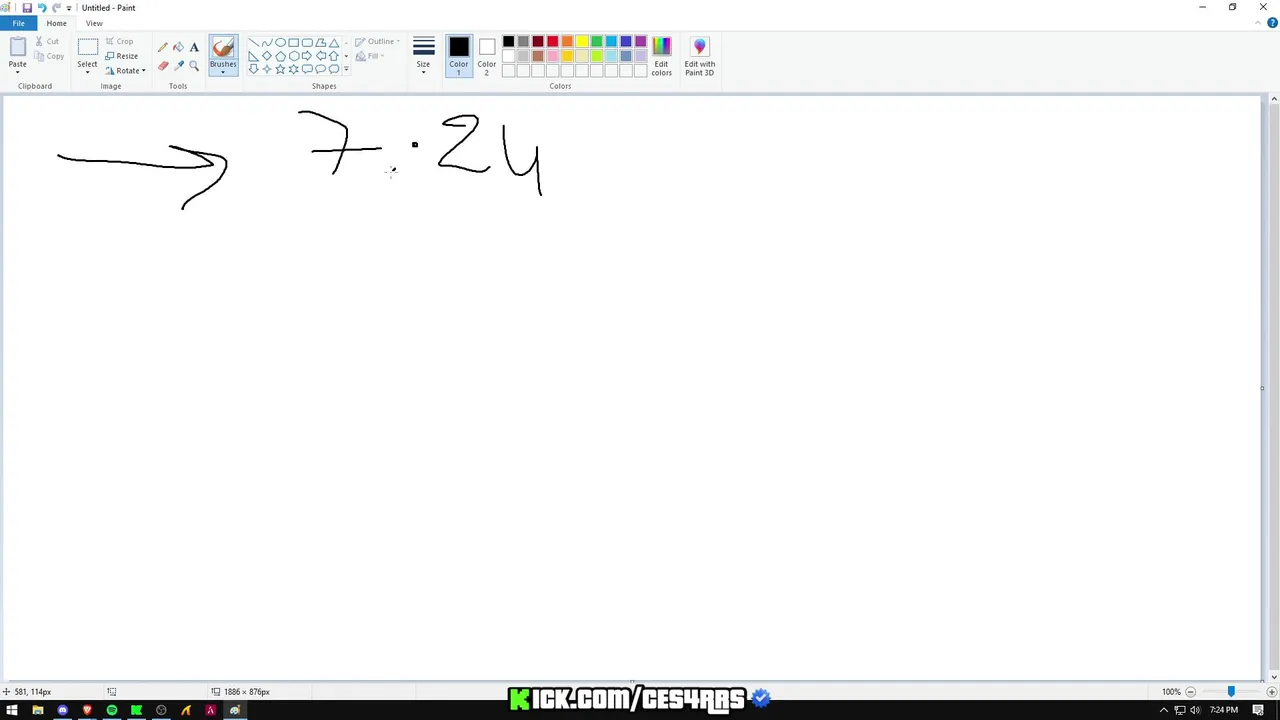Viewport: 1280px width, 720px height.
Task: Choose the Rounded rectangle shape
Action: click(307, 43)
